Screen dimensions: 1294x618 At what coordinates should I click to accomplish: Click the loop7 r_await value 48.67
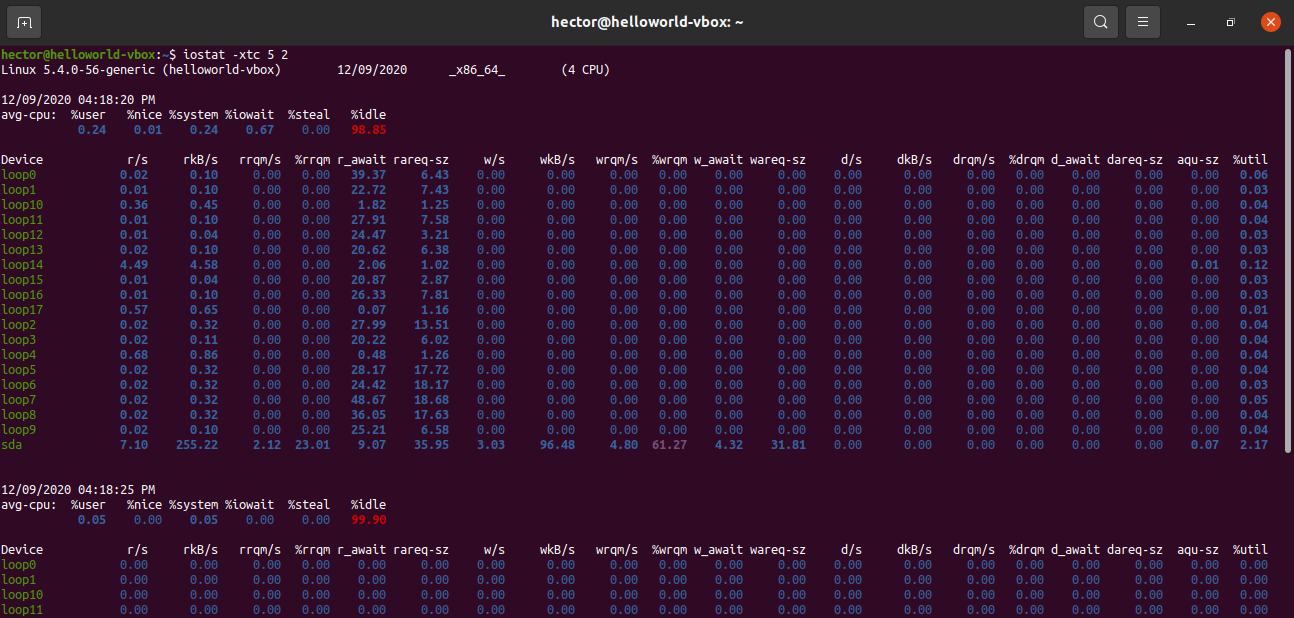click(x=368, y=400)
